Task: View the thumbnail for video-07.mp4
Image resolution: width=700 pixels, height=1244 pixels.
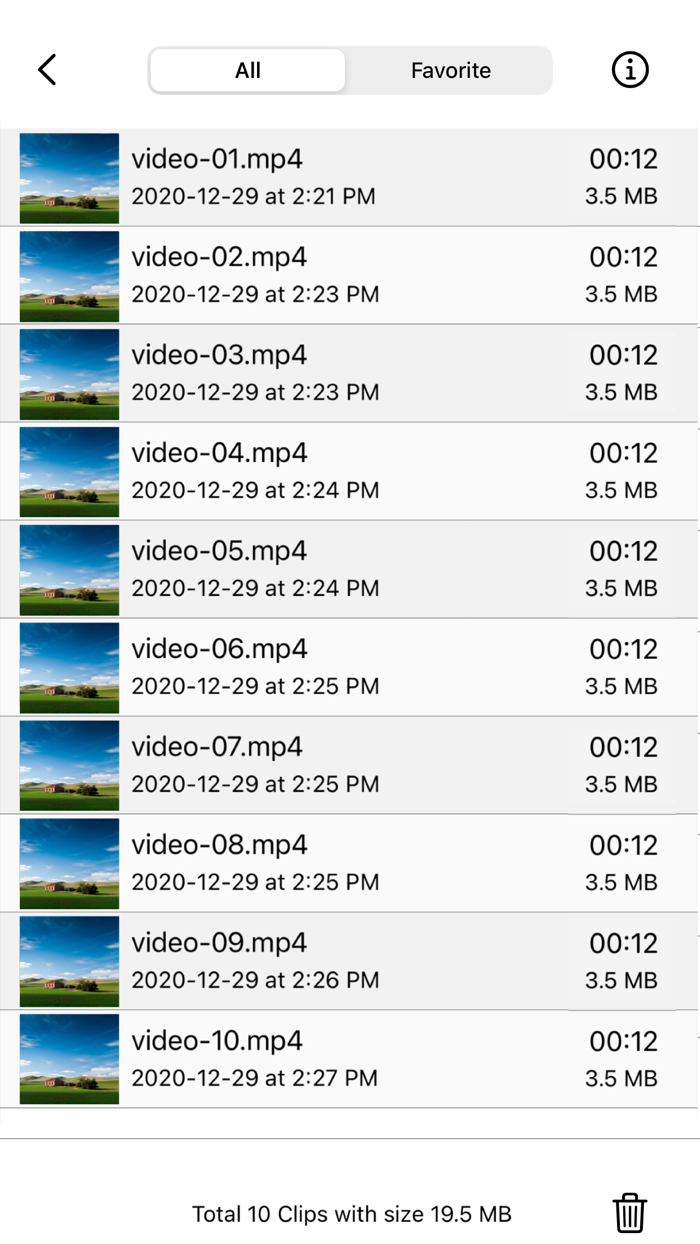Action: click(x=68, y=765)
